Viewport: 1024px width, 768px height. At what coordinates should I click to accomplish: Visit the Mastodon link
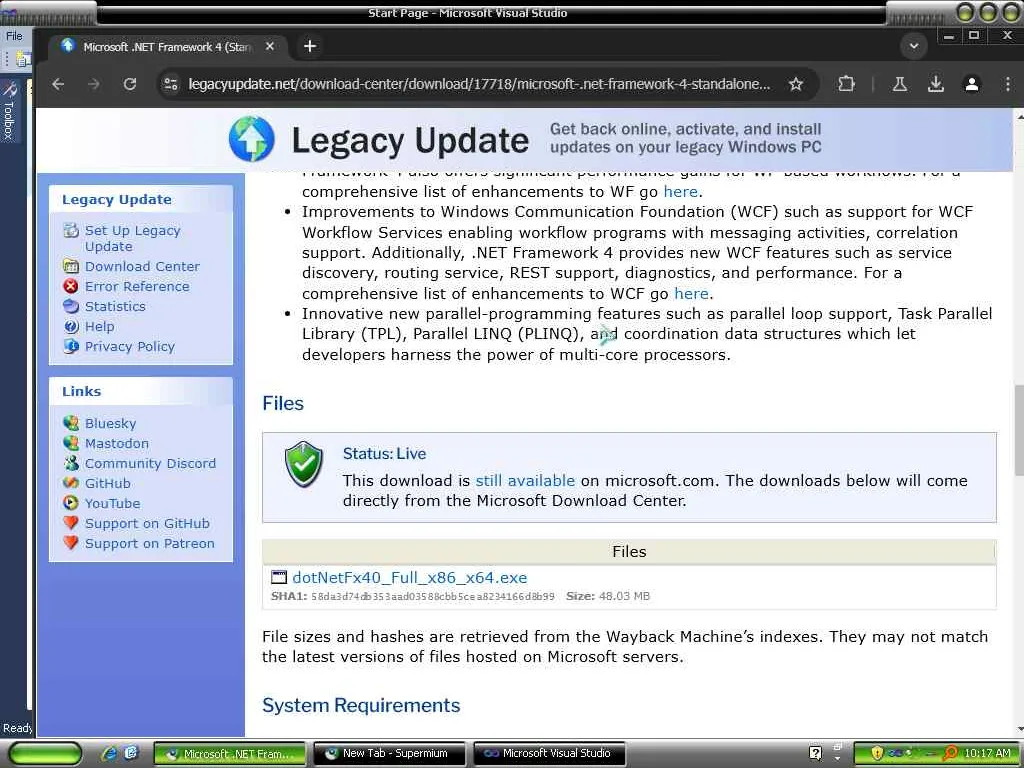click(117, 443)
